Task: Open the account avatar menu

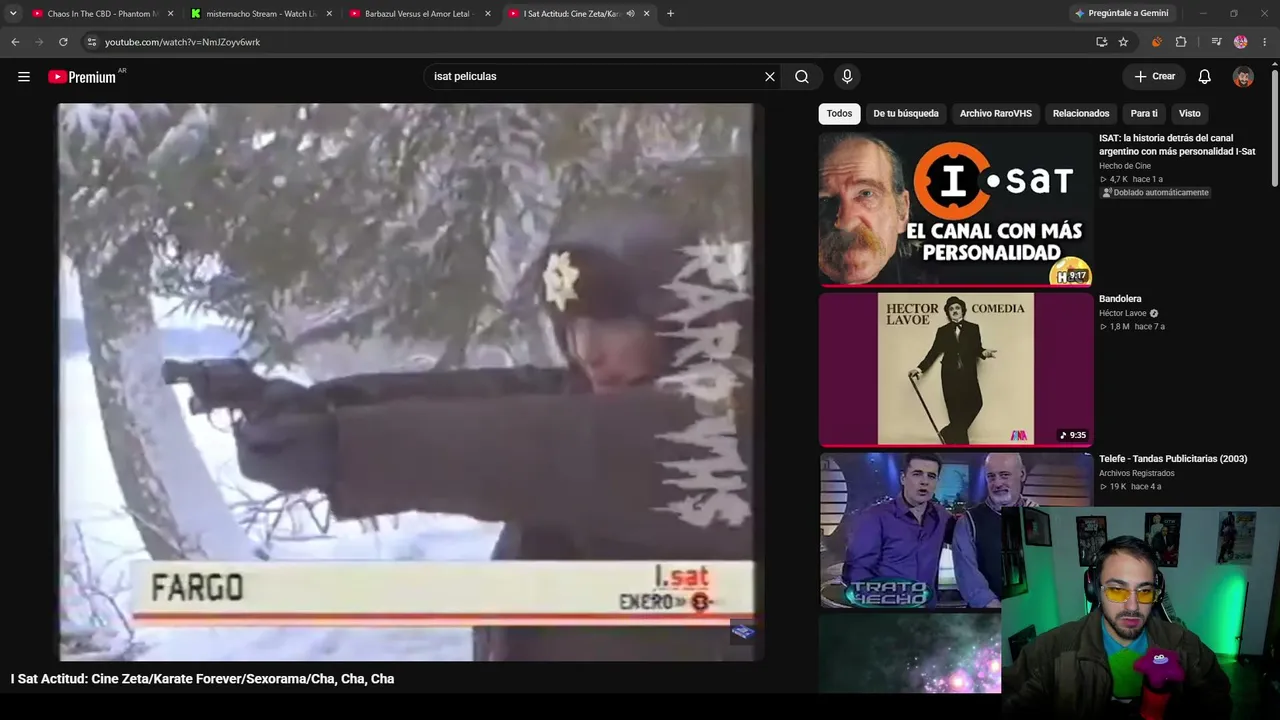Action: point(1243,76)
